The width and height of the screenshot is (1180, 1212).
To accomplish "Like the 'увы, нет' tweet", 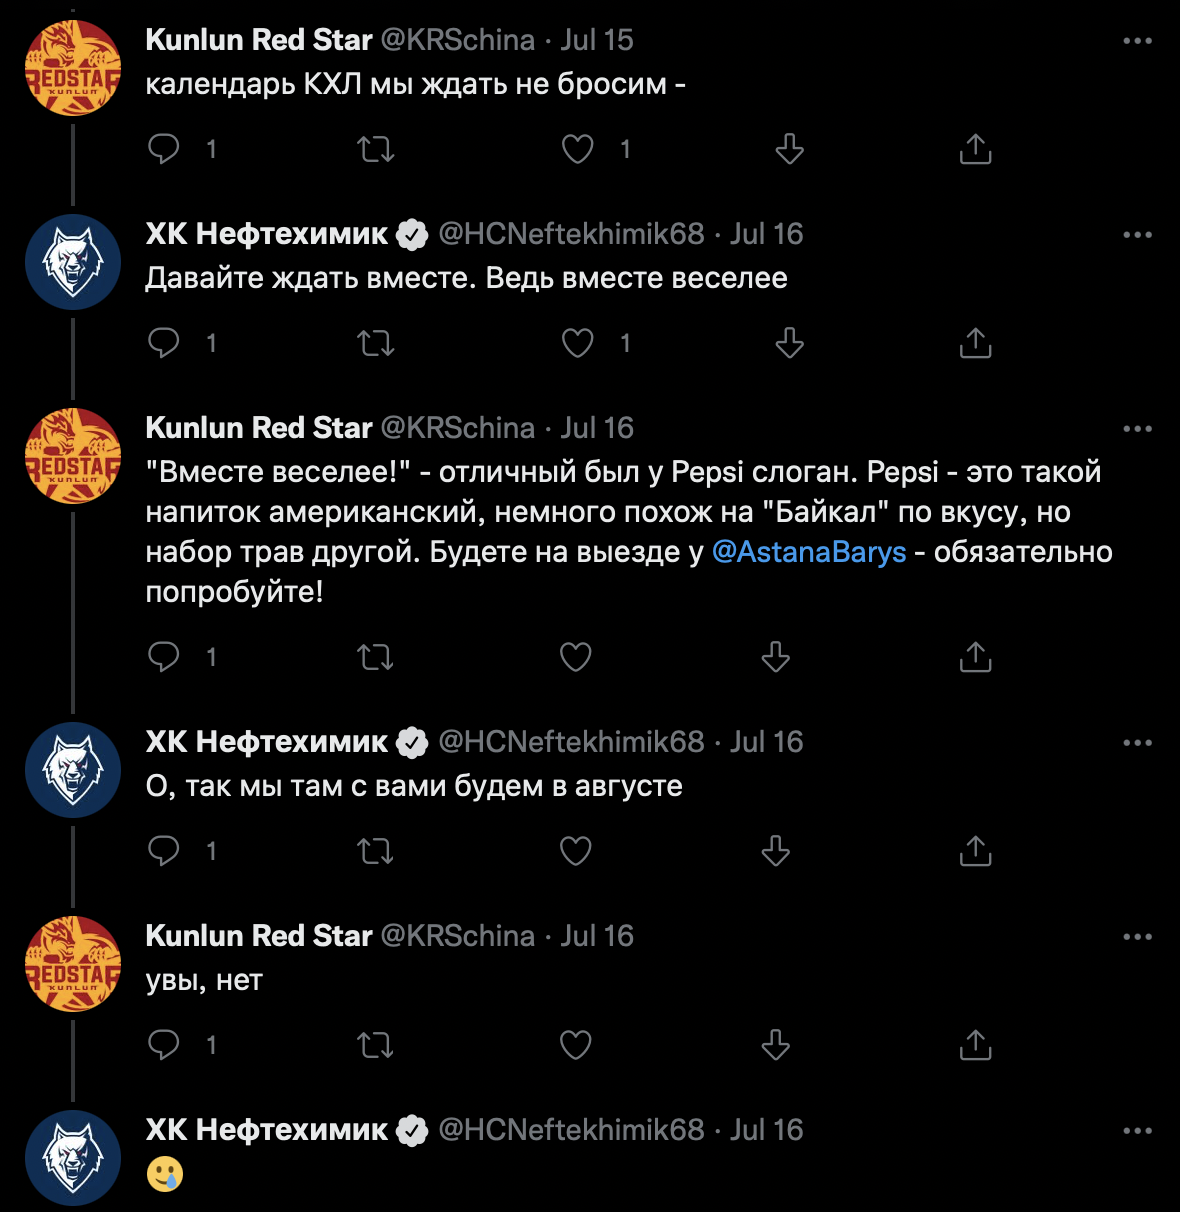I will click(576, 1045).
